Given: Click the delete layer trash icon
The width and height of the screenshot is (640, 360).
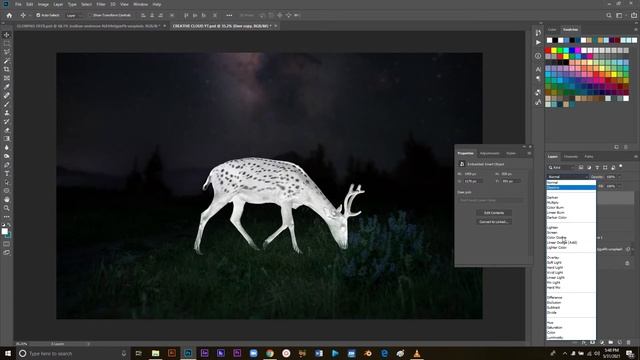Looking at the screenshot, I should tap(628, 342).
